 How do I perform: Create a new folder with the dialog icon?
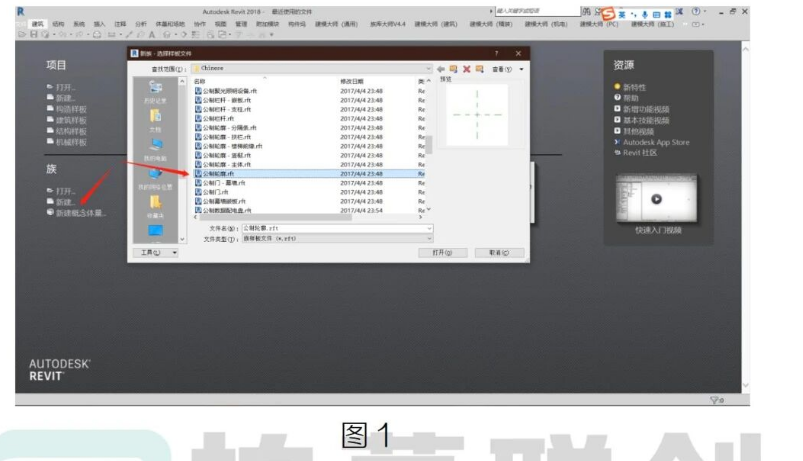(479, 69)
